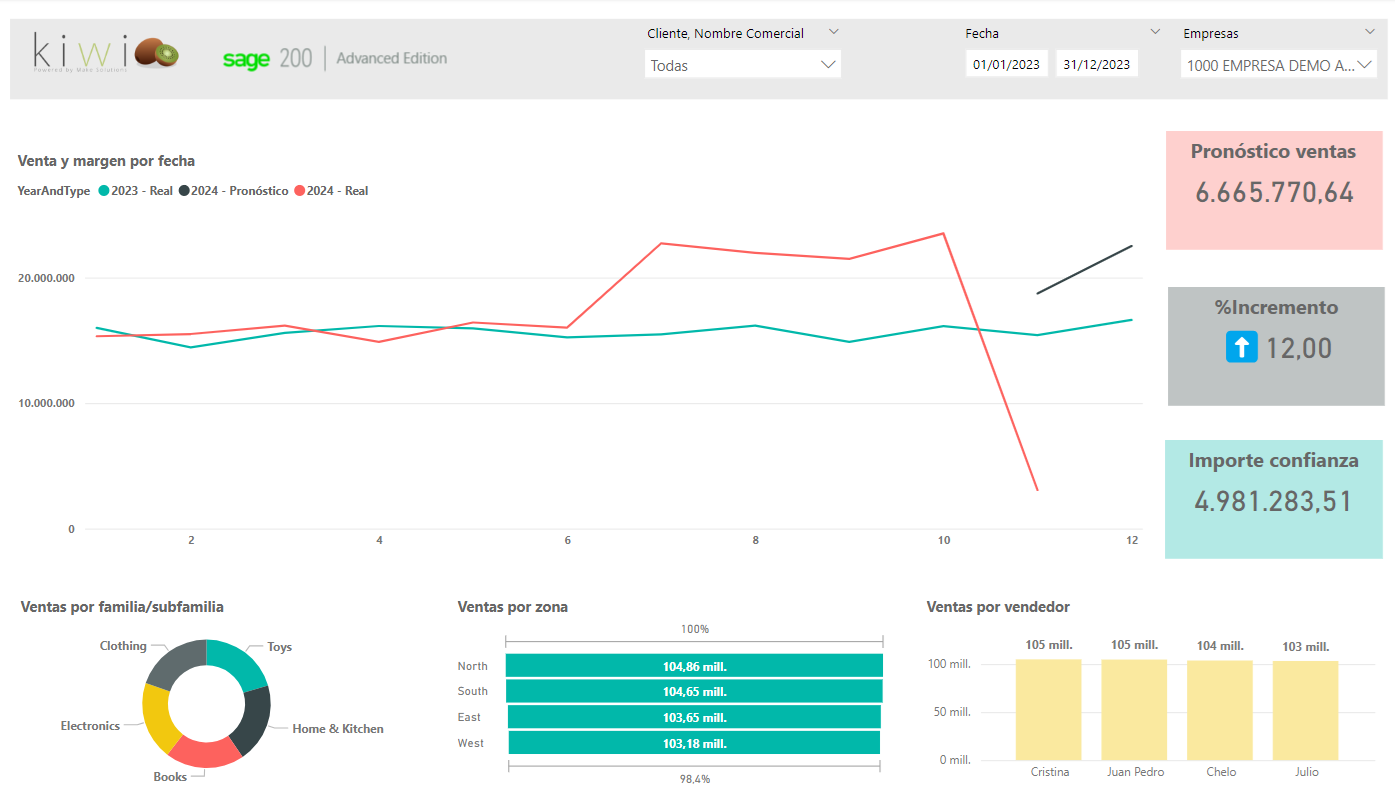Click the %Incremento card value 12,00
Screen dimensions: 1395x801
[x=1299, y=348]
